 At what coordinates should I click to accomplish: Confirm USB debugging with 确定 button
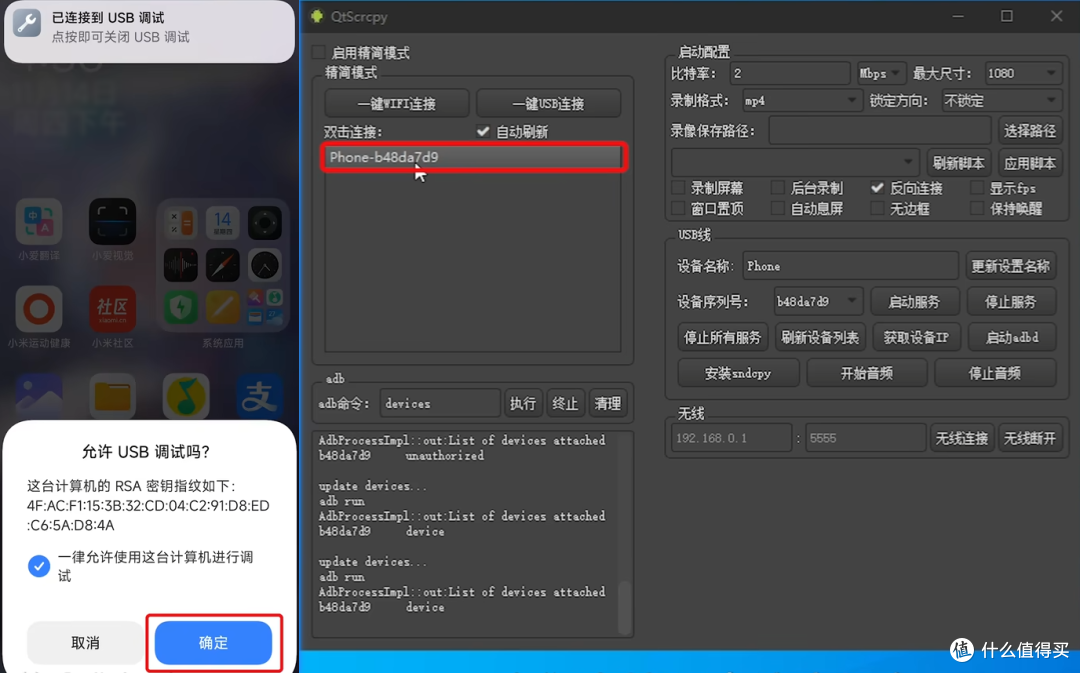[x=214, y=642]
